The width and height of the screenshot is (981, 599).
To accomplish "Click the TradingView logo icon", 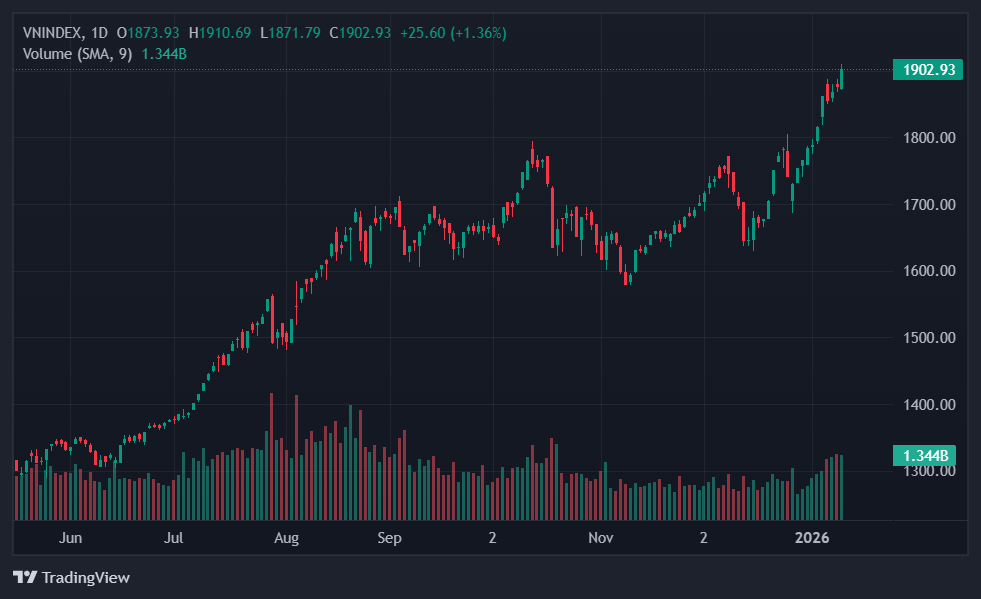I will (25, 578).
